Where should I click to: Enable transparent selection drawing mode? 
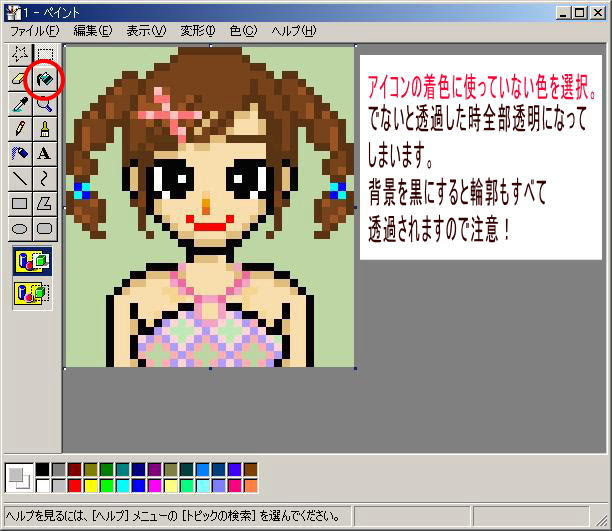point(32,294)
